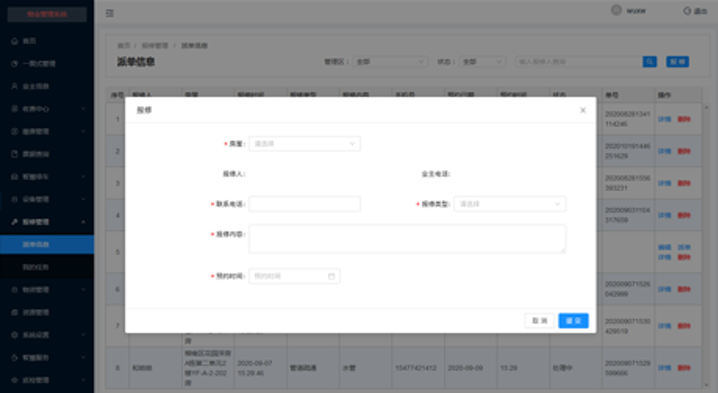Open the 房屋 dropdown in the dialog
Viewport: 718px width, 393px height.
pyautogui.click(x=305, y=144)
